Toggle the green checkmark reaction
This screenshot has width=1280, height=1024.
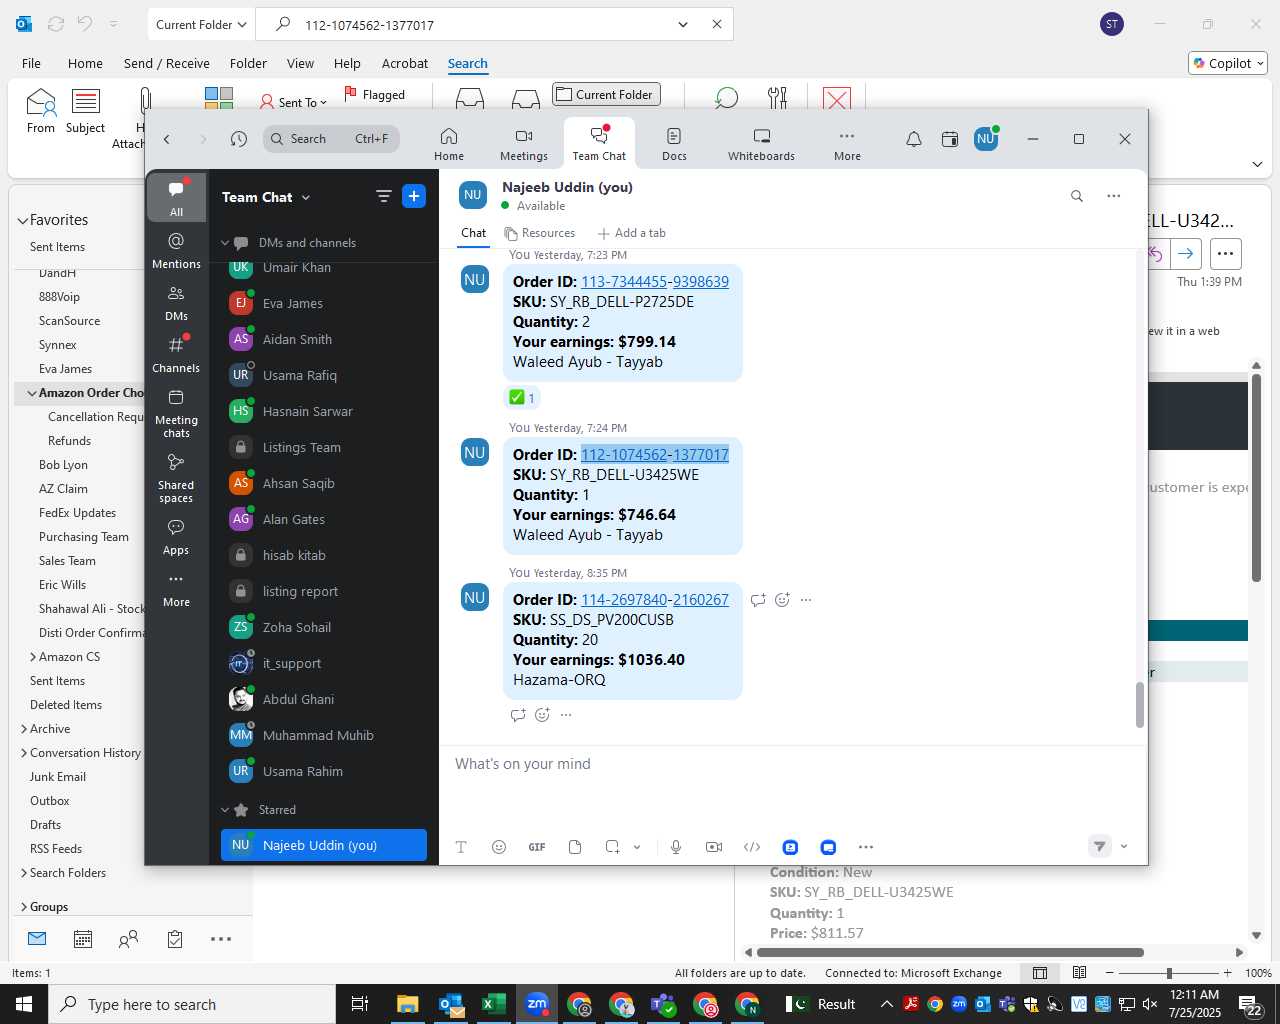(522, 398)
